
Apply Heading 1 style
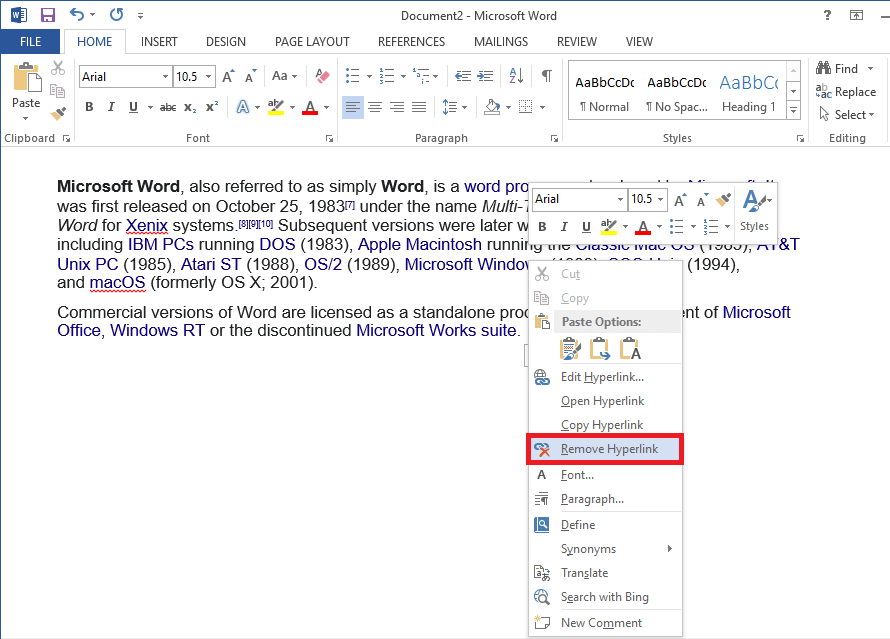coord(749,92)
